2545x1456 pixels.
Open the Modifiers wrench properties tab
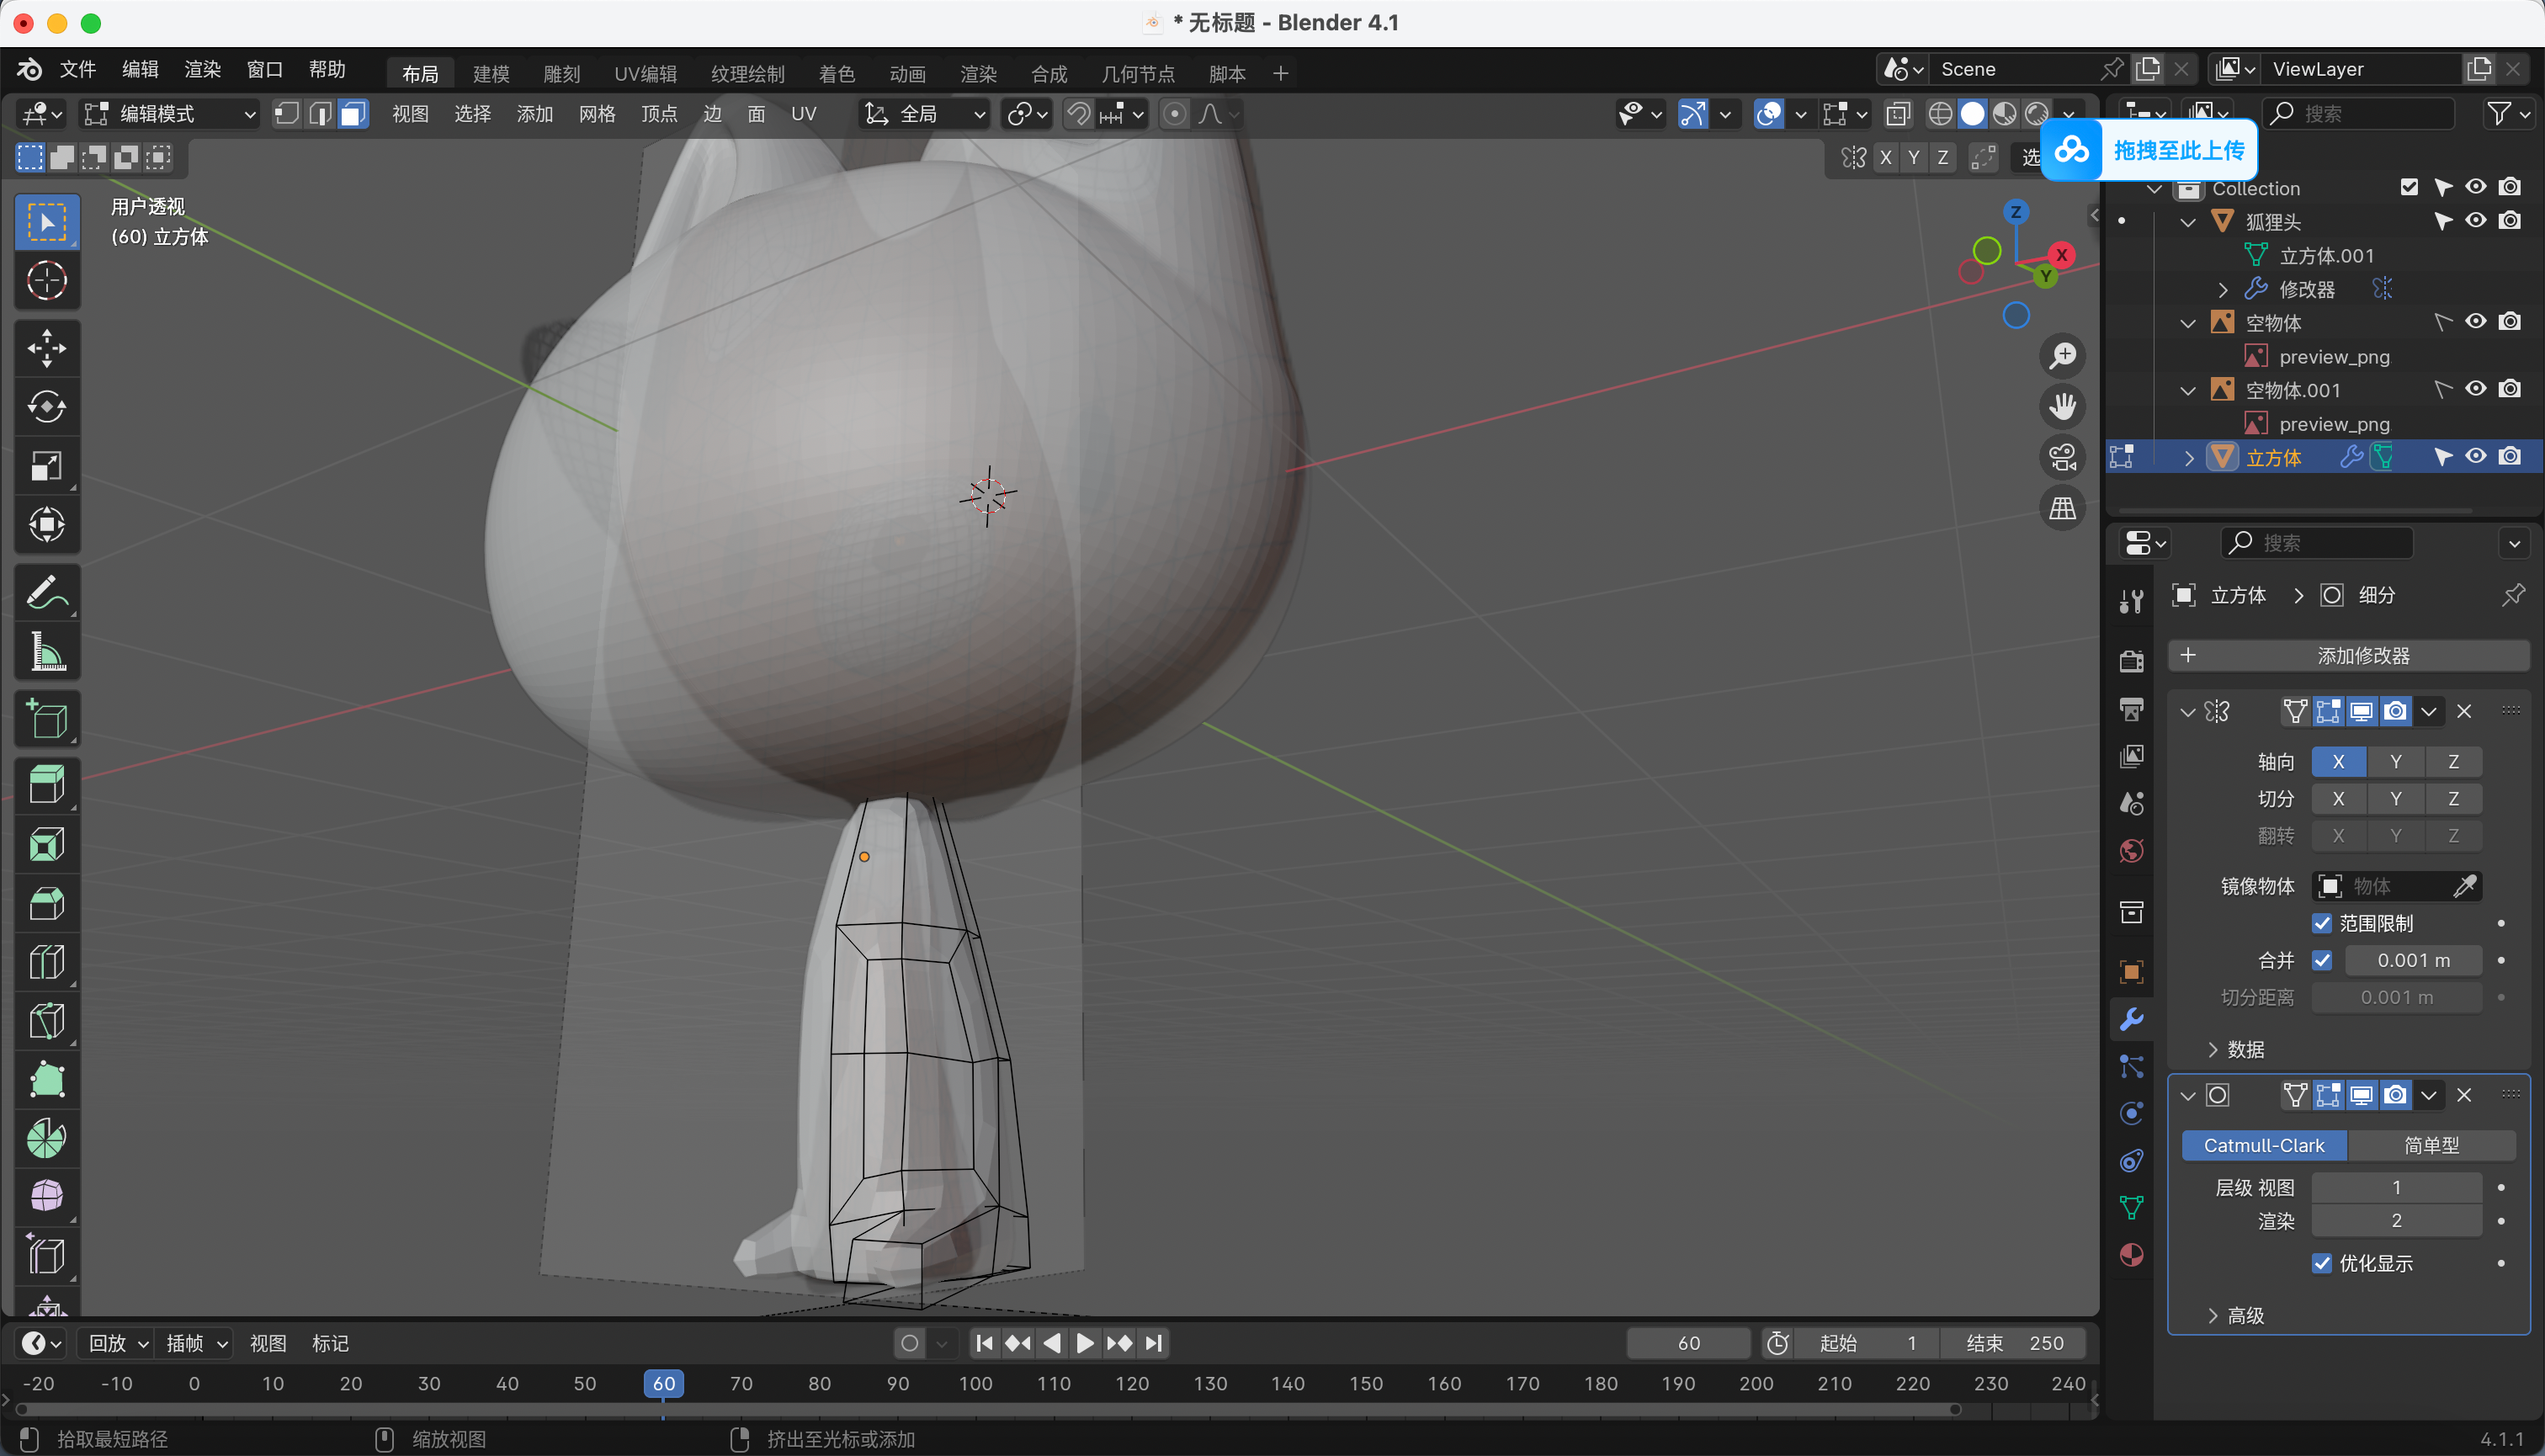pyautogui.click(x=2131, y=1019)
